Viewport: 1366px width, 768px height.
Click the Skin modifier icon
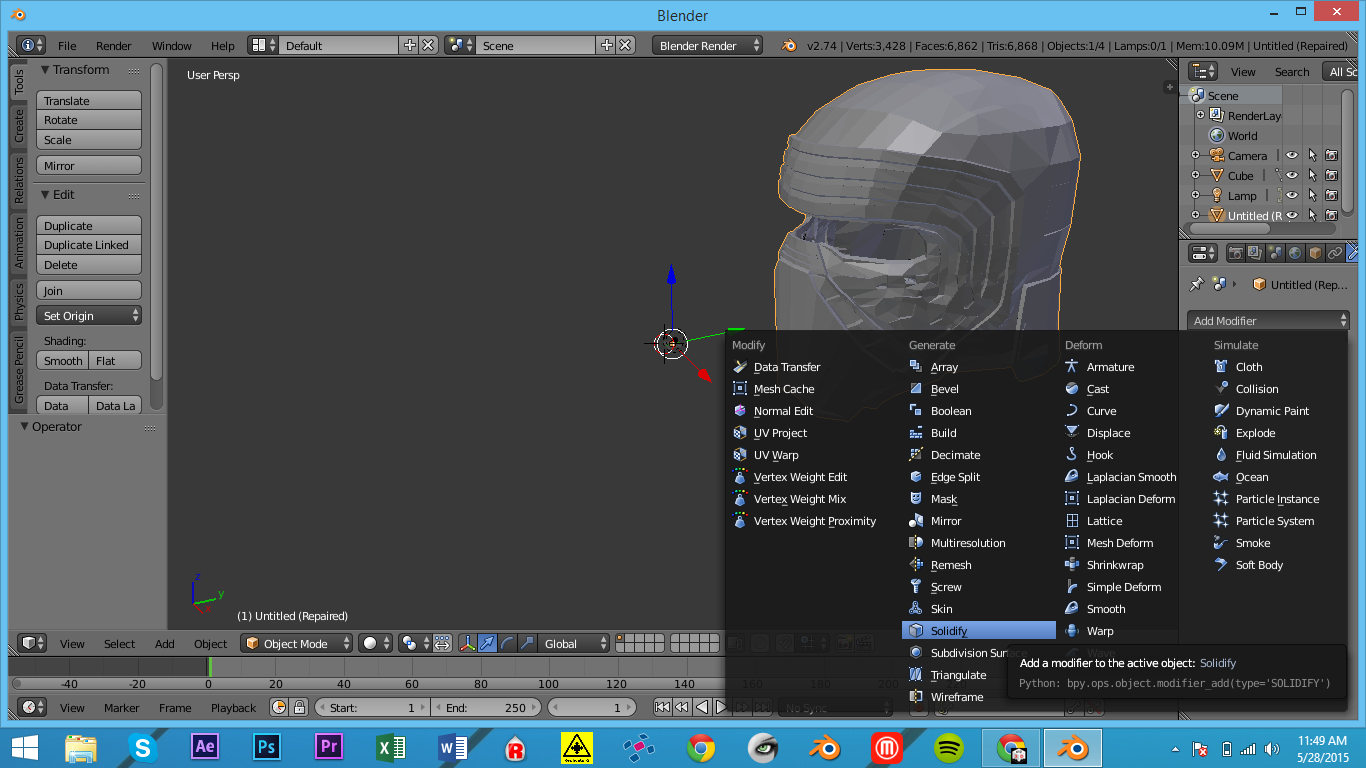pyautogui.click(x=916, y=609)
